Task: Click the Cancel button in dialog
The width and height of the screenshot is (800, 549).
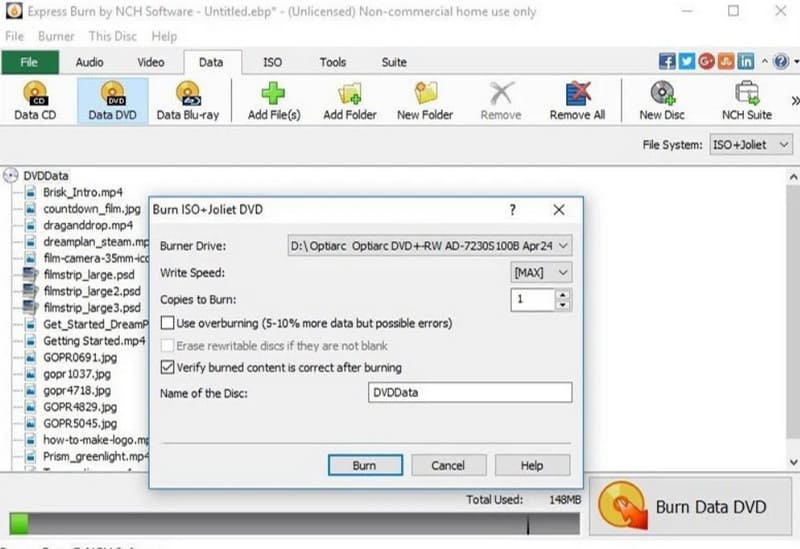Action: tap(447, 466)
